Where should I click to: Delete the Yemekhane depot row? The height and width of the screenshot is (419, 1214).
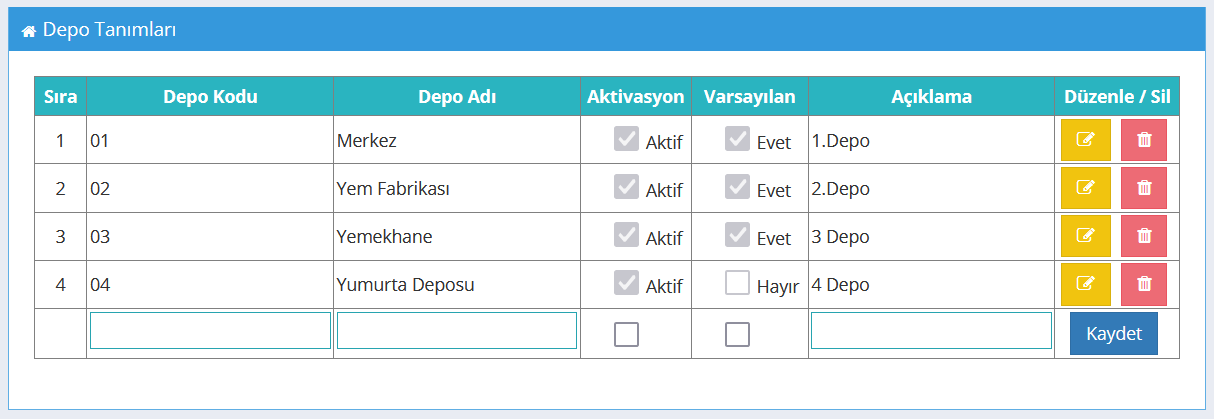coord(1144,236)
